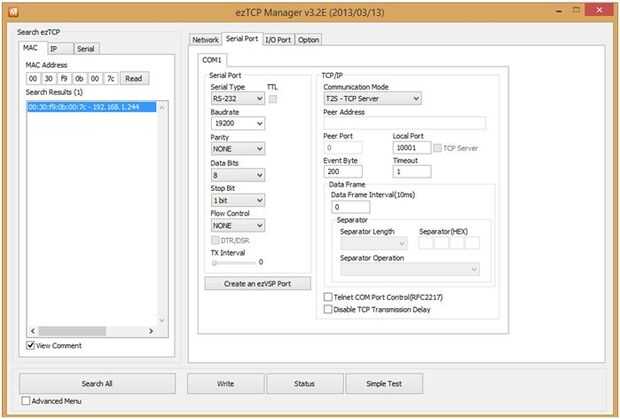Open the Baudrate dropdown showing 19200

pos(238,123)
